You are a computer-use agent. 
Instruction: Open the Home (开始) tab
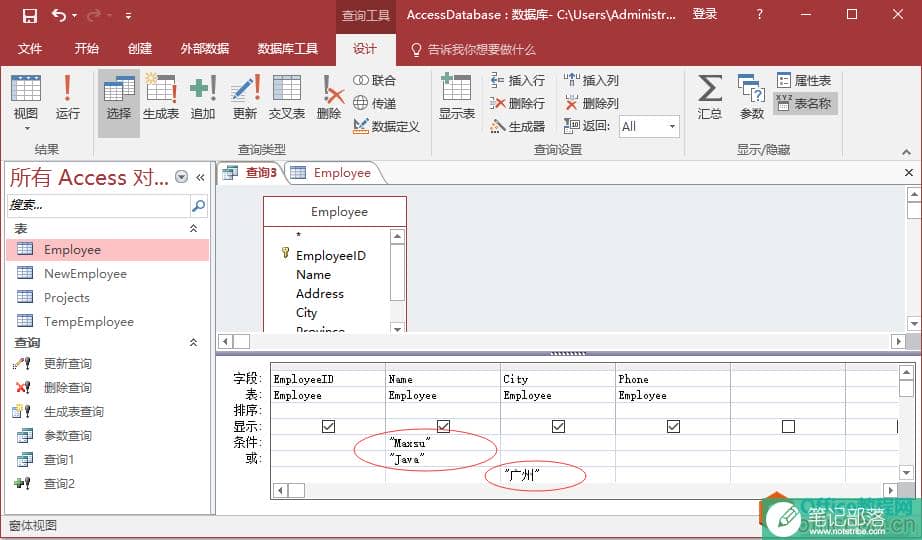[86, 49]
